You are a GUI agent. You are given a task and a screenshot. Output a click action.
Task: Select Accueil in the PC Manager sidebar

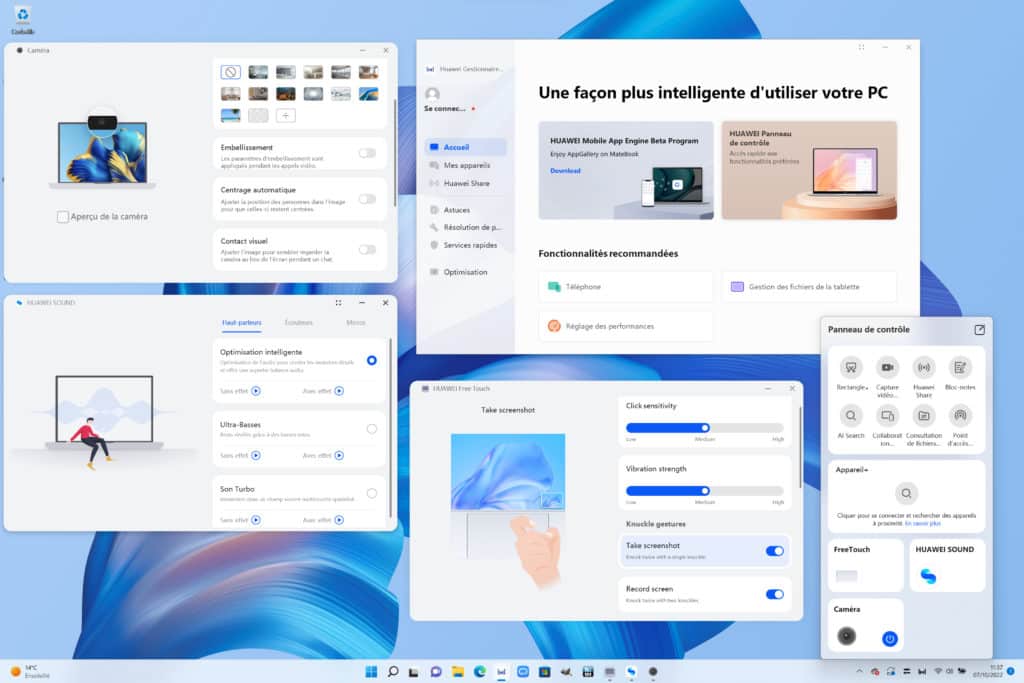(466, 148)
